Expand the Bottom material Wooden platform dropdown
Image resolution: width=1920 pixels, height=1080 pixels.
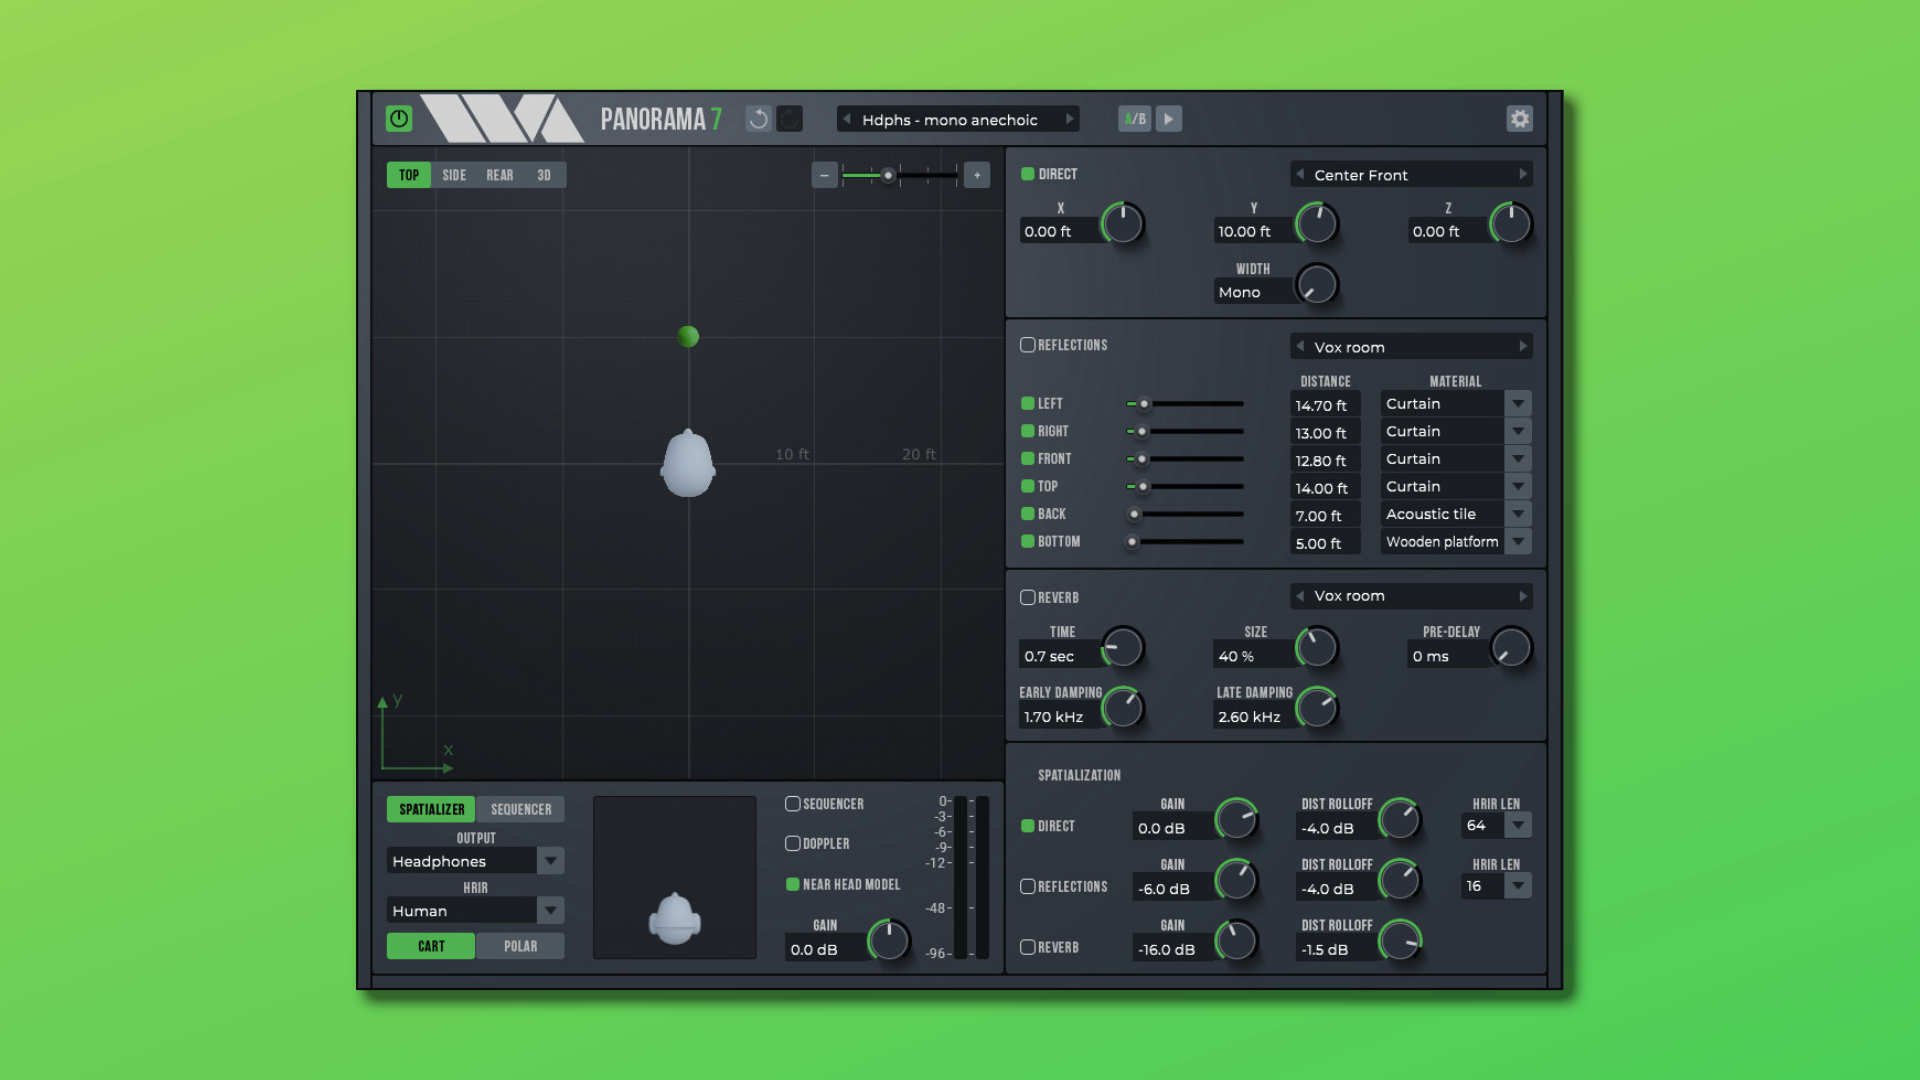pos(1518,541)
